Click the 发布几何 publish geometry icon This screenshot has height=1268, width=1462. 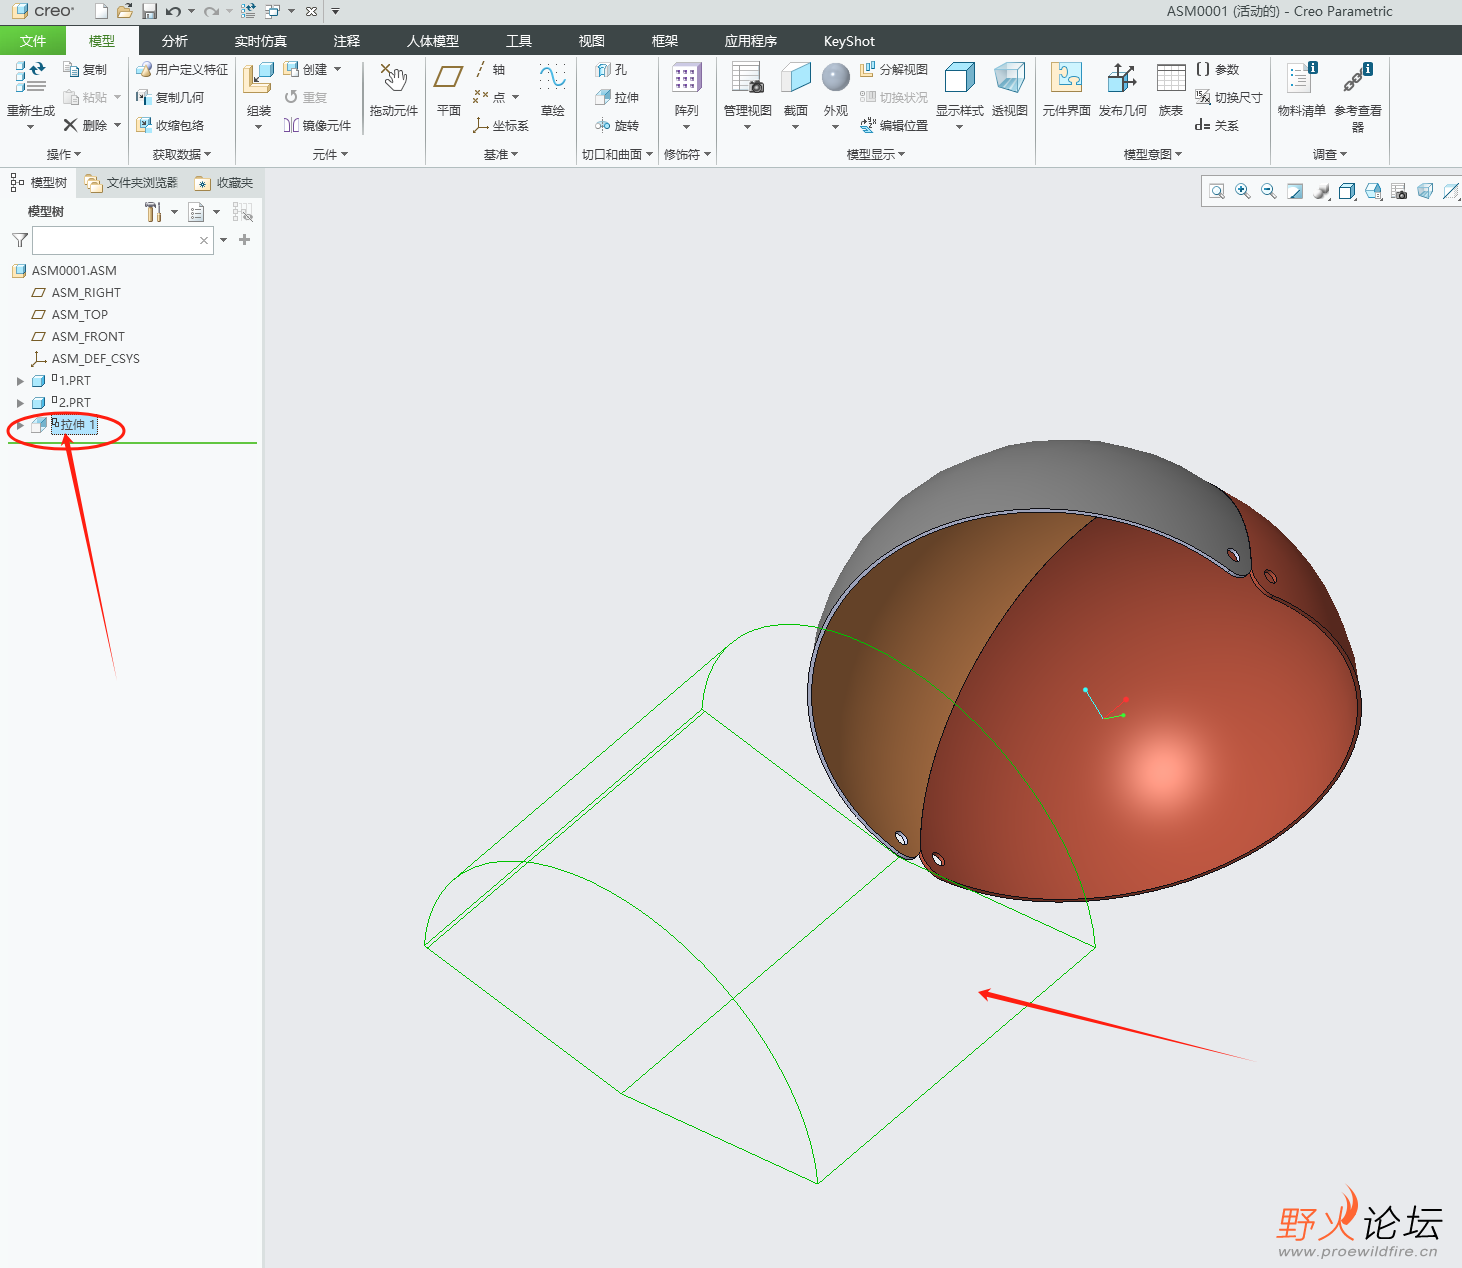coord(1122,77)
